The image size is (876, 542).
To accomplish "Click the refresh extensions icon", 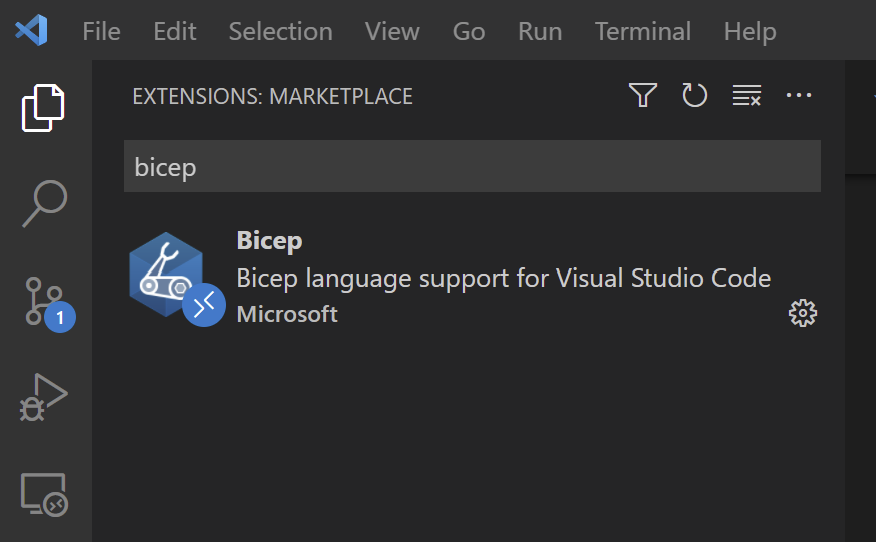I will pyautogui.click(x=694, y=96).
